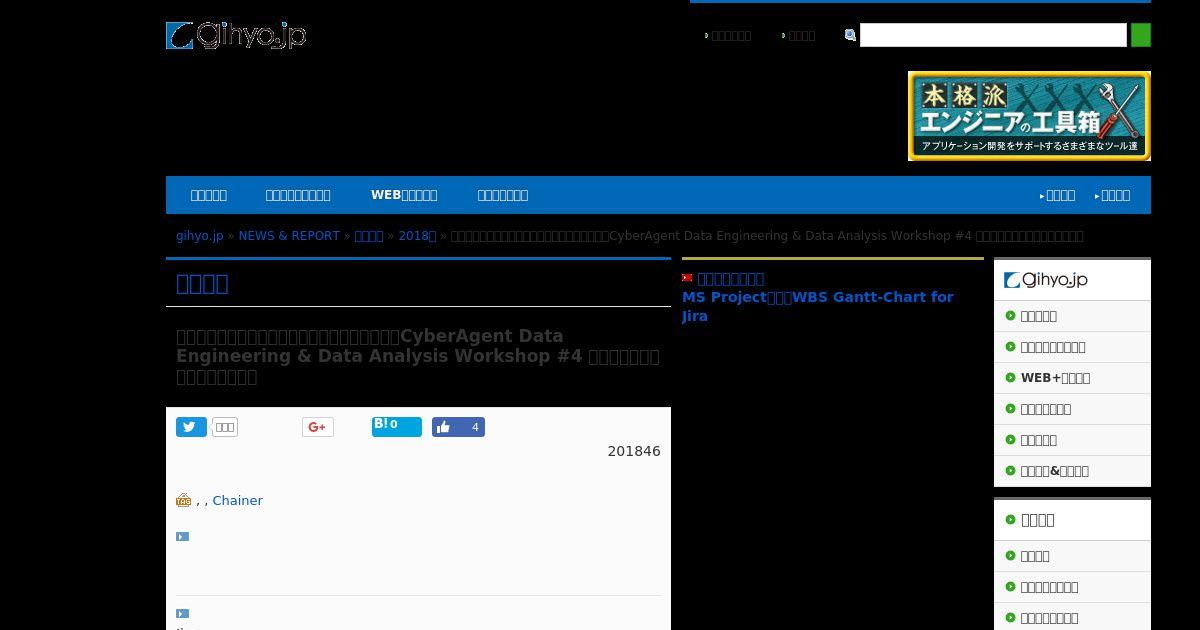
Task: Open the 2018 breadcrumb link
Action: [417, 236]
